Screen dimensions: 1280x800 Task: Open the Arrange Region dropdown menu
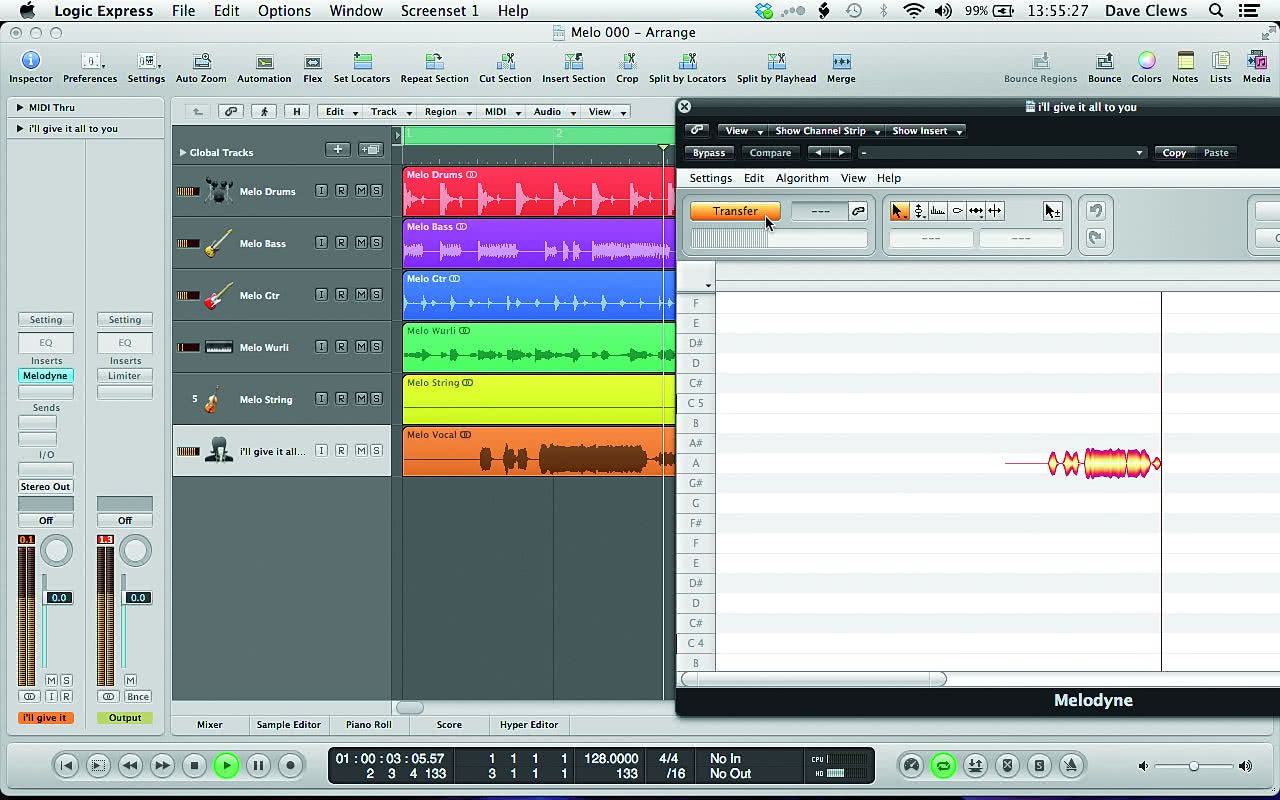pos(447,112)
